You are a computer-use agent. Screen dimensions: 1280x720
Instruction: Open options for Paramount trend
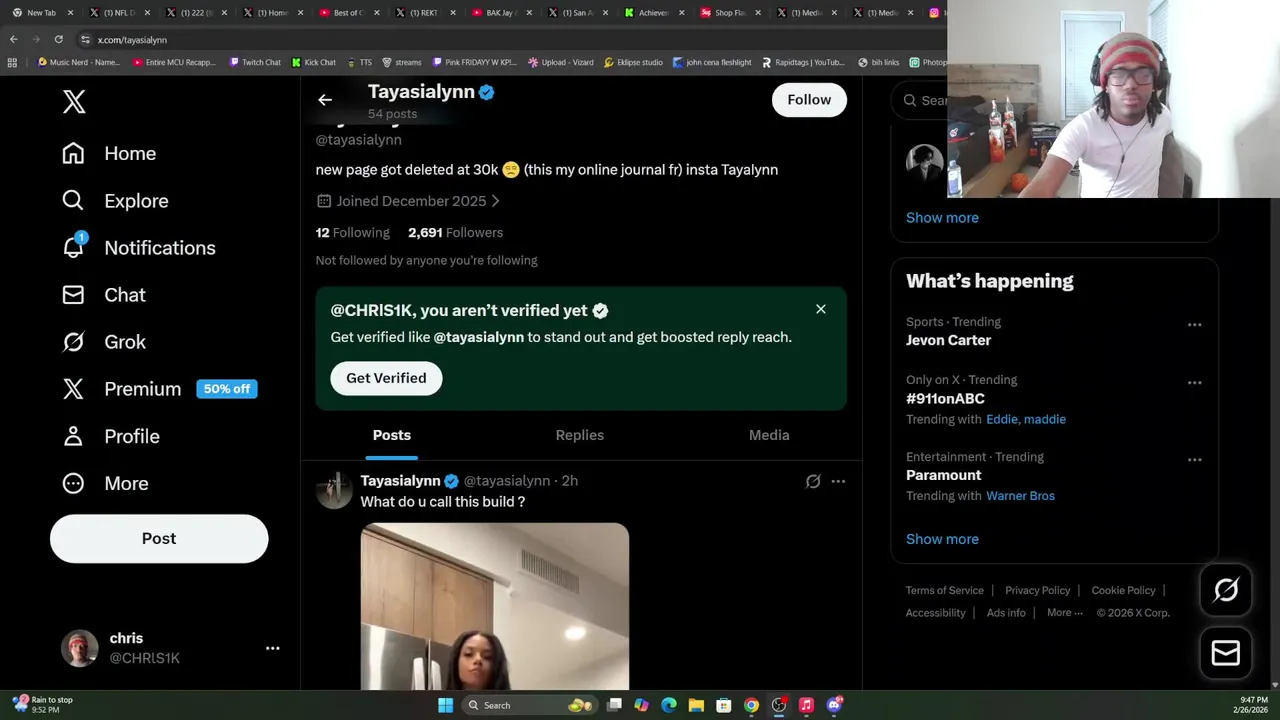1194,460
